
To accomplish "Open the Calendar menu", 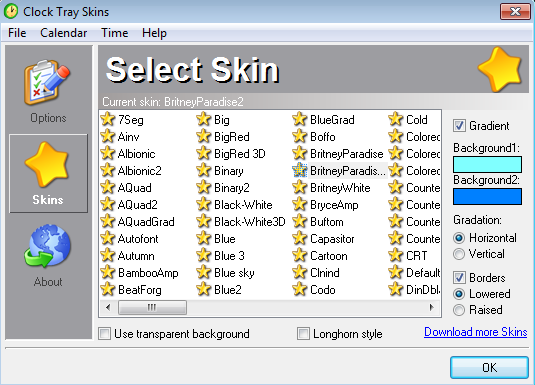I will pyautogui.click(x=63, y=33).
